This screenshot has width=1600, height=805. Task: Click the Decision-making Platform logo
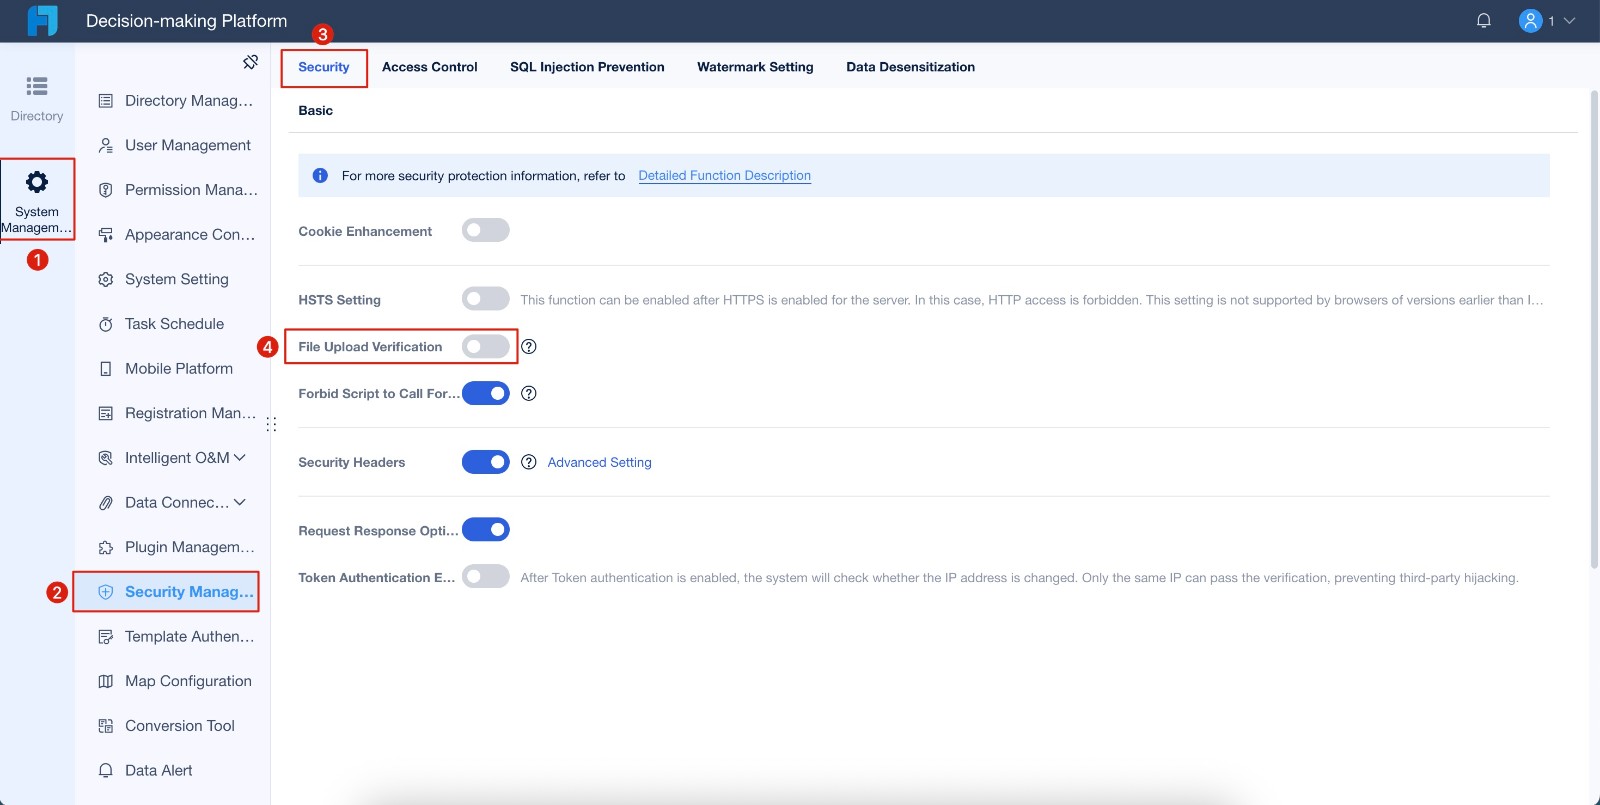[x=42, y=21]
